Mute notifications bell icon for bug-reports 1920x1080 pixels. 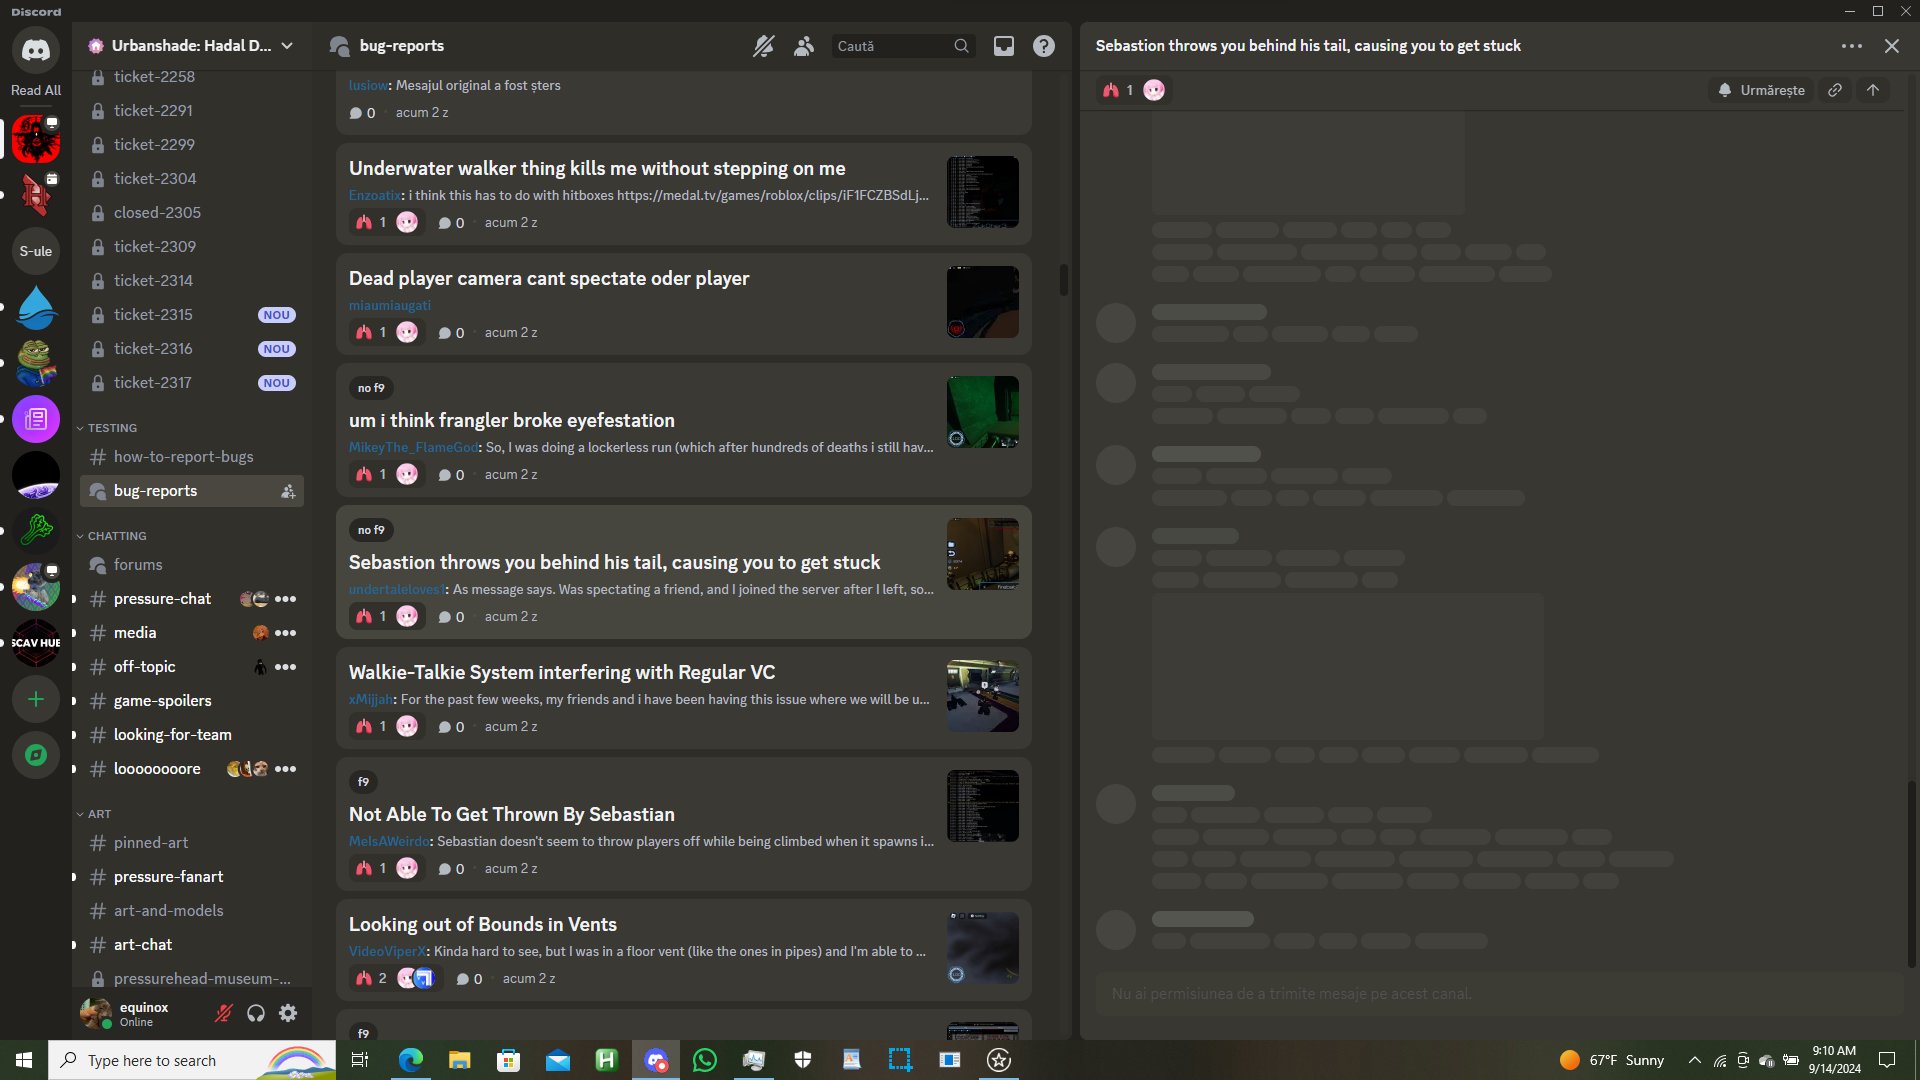pos(763,46)
